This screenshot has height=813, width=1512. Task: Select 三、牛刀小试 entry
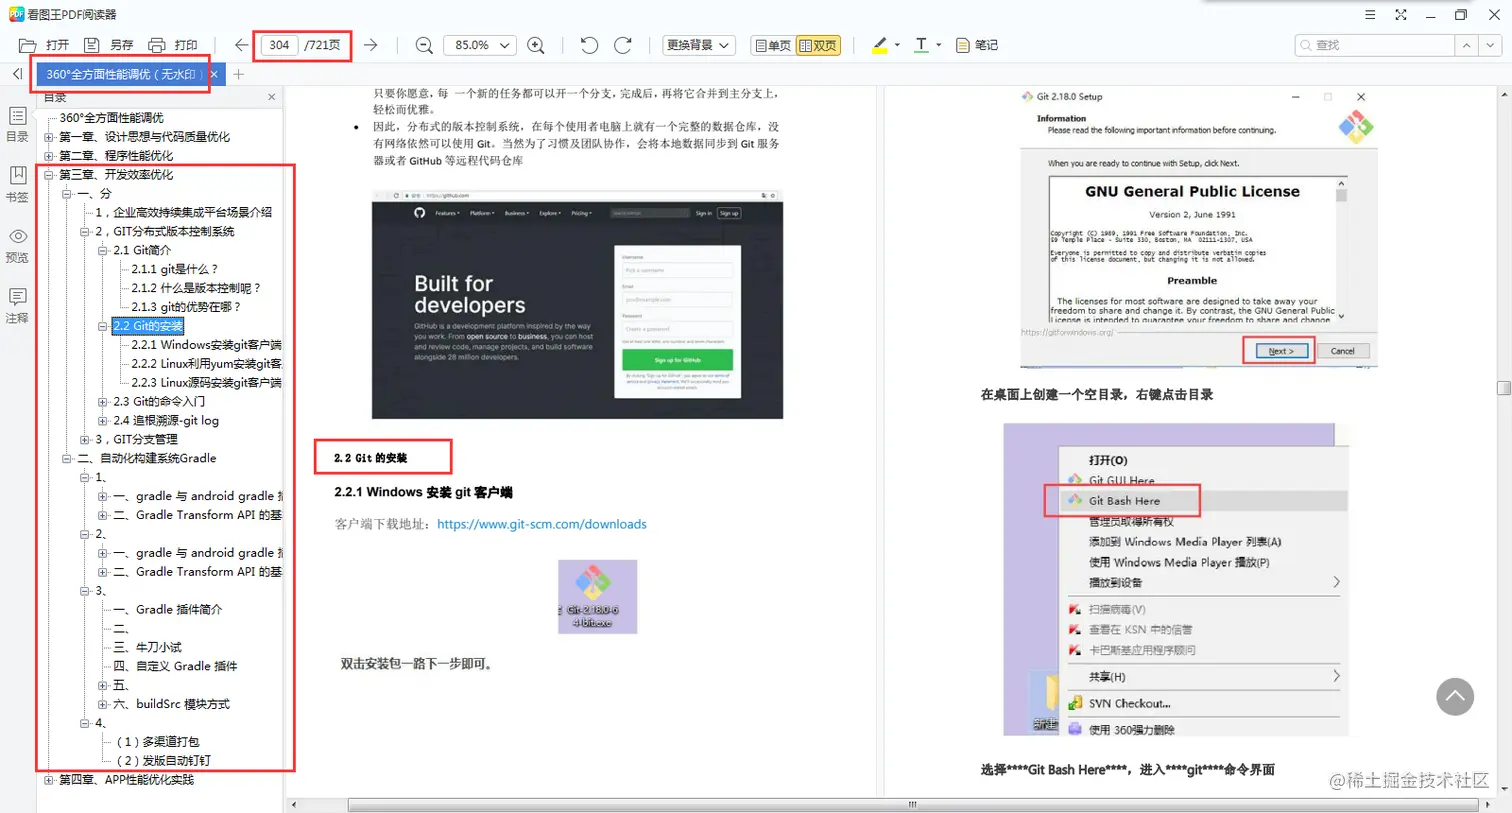(x=147, y=648)
